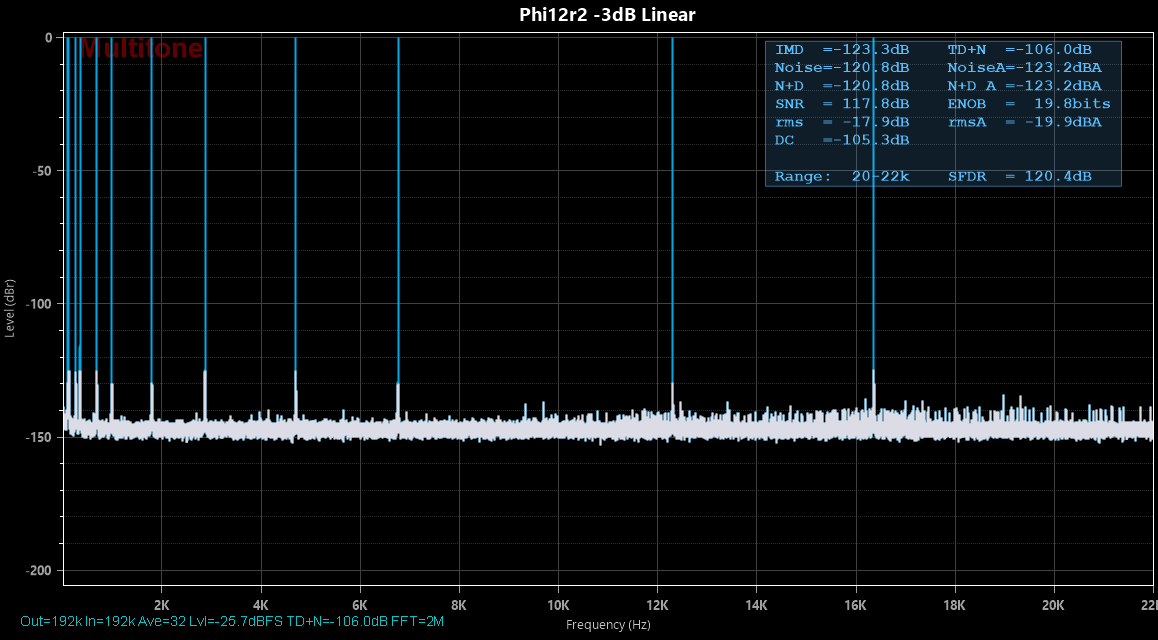Click the -200 level tick label
This screenshot has width=1158, height=640.
click(39, 571)
